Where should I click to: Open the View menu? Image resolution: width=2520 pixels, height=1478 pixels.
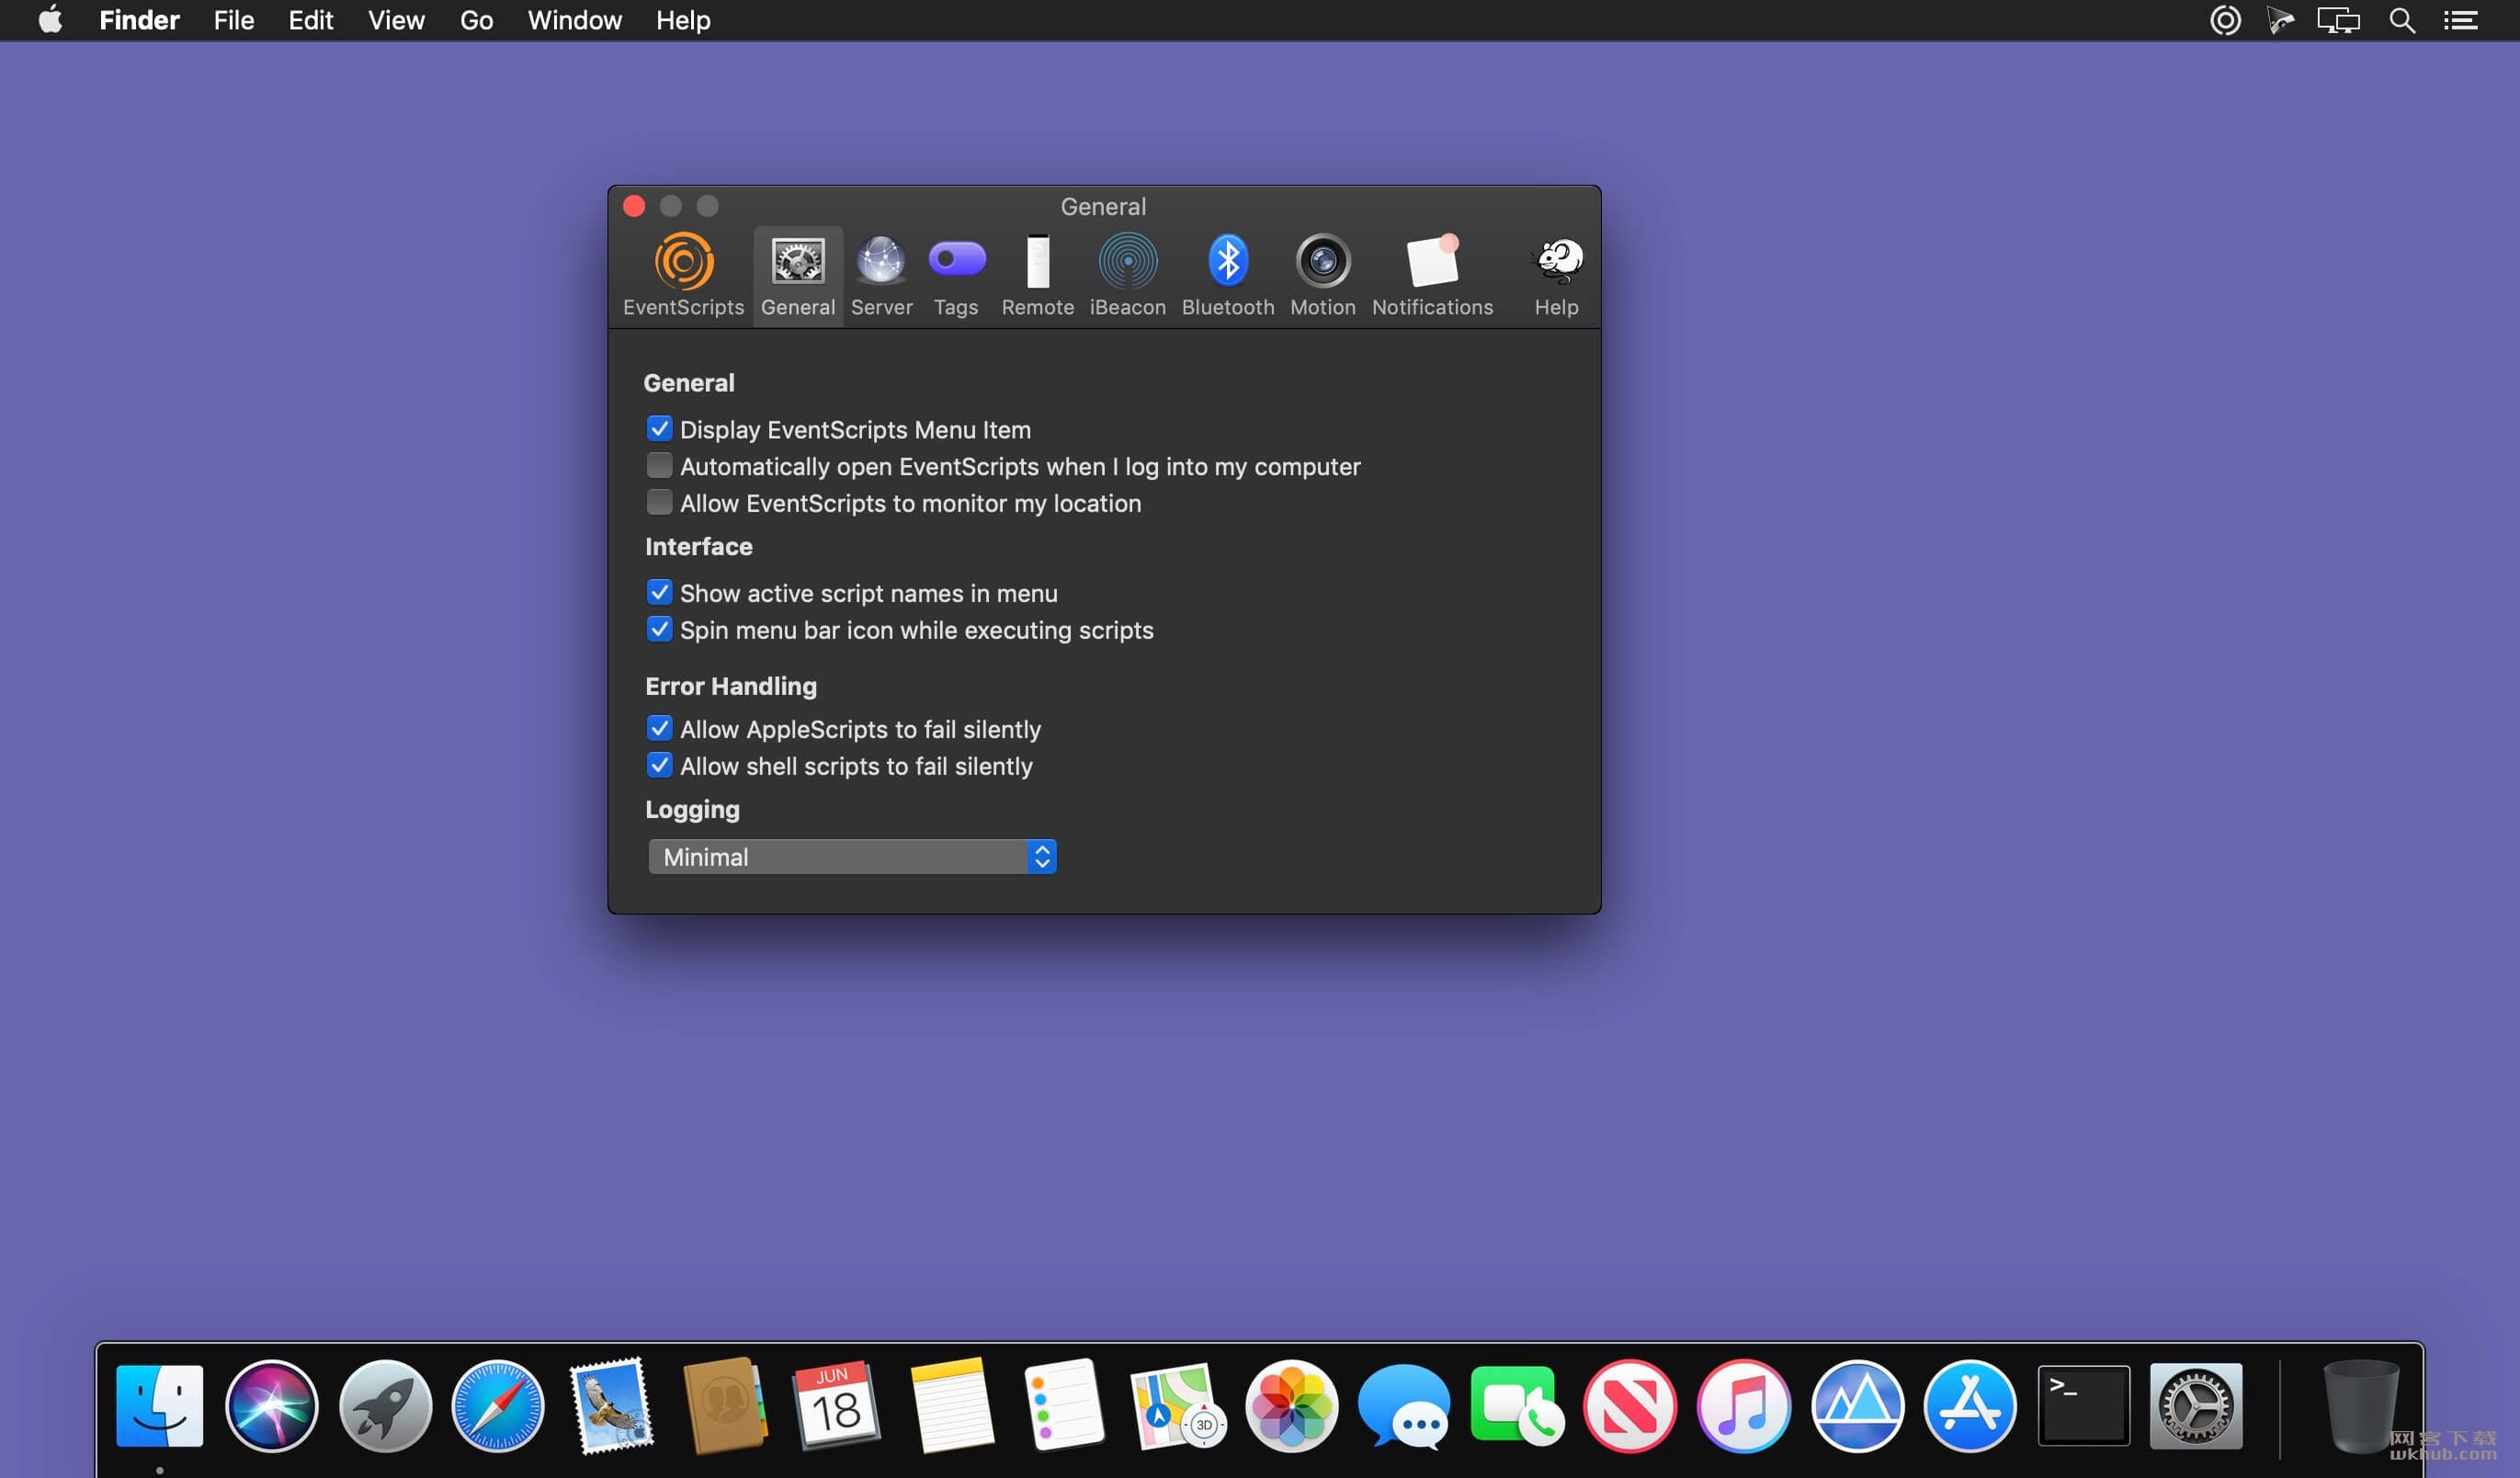(396, 20)
